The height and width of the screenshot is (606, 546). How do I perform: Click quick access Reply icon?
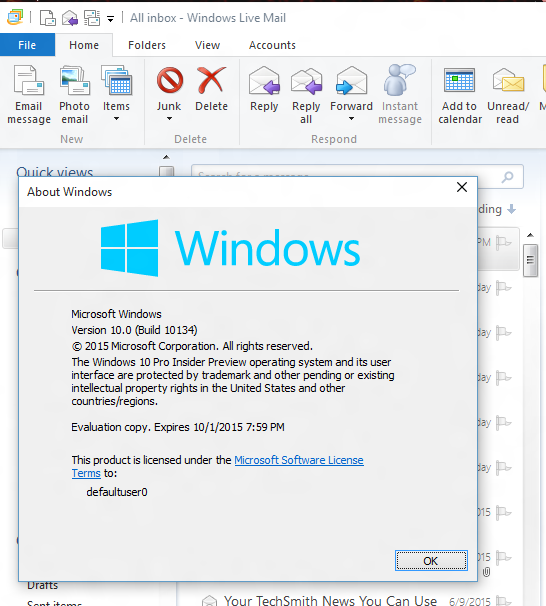coord(70,18)
